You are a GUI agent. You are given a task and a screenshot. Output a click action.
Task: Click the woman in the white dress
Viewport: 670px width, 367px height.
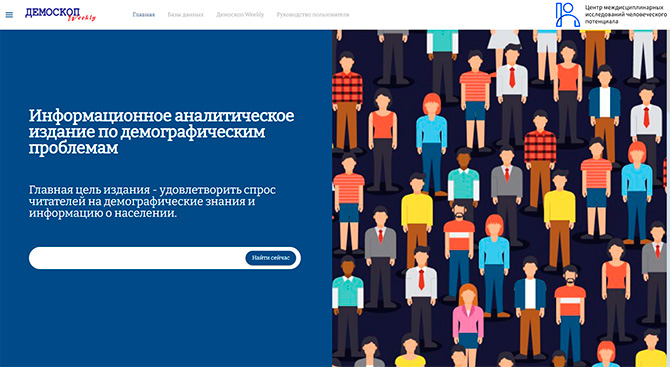click(503, 39)
